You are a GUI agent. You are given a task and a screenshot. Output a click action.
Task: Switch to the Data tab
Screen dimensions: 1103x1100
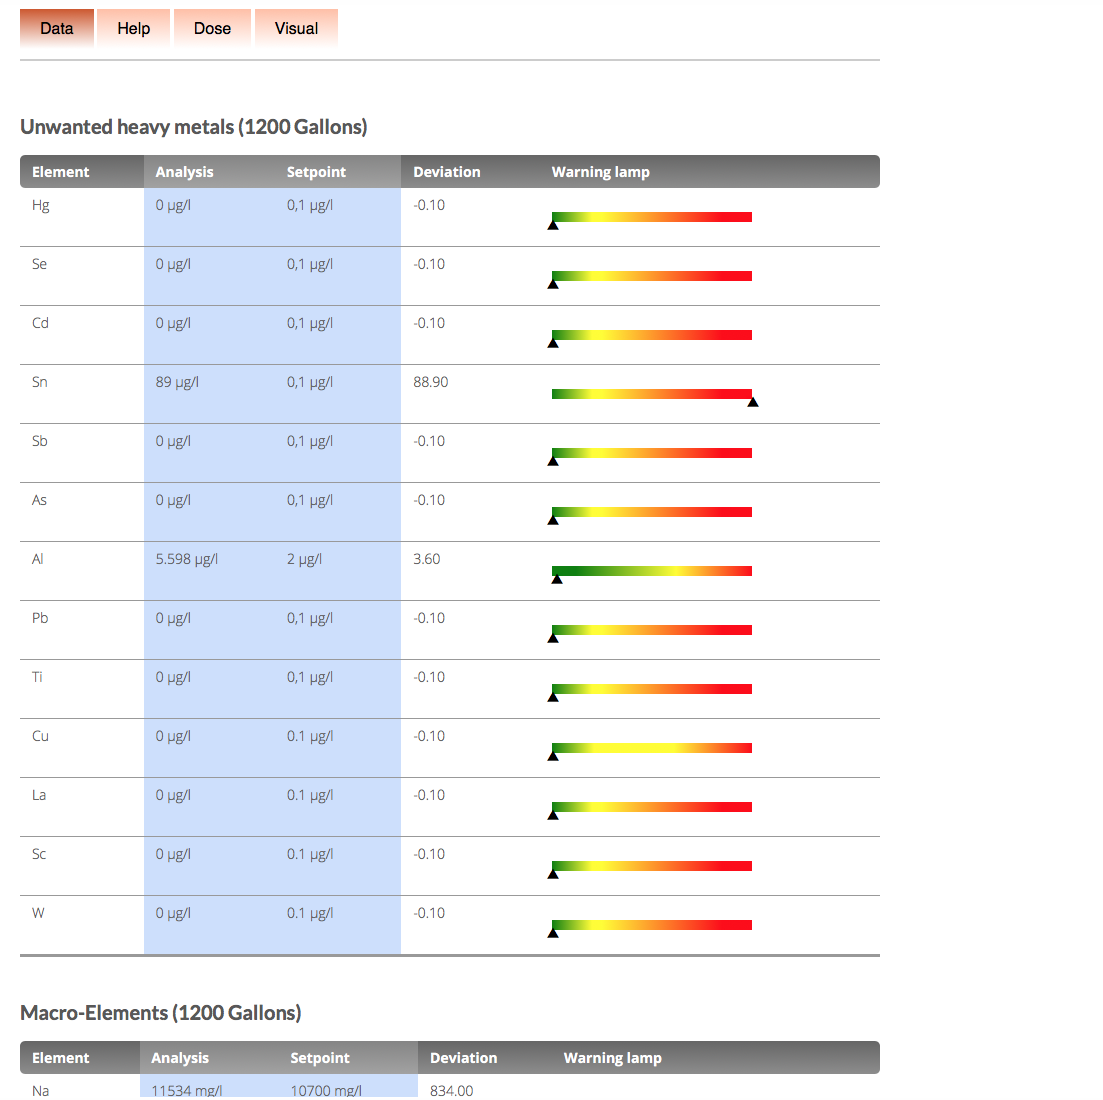[x=57, y=29]
